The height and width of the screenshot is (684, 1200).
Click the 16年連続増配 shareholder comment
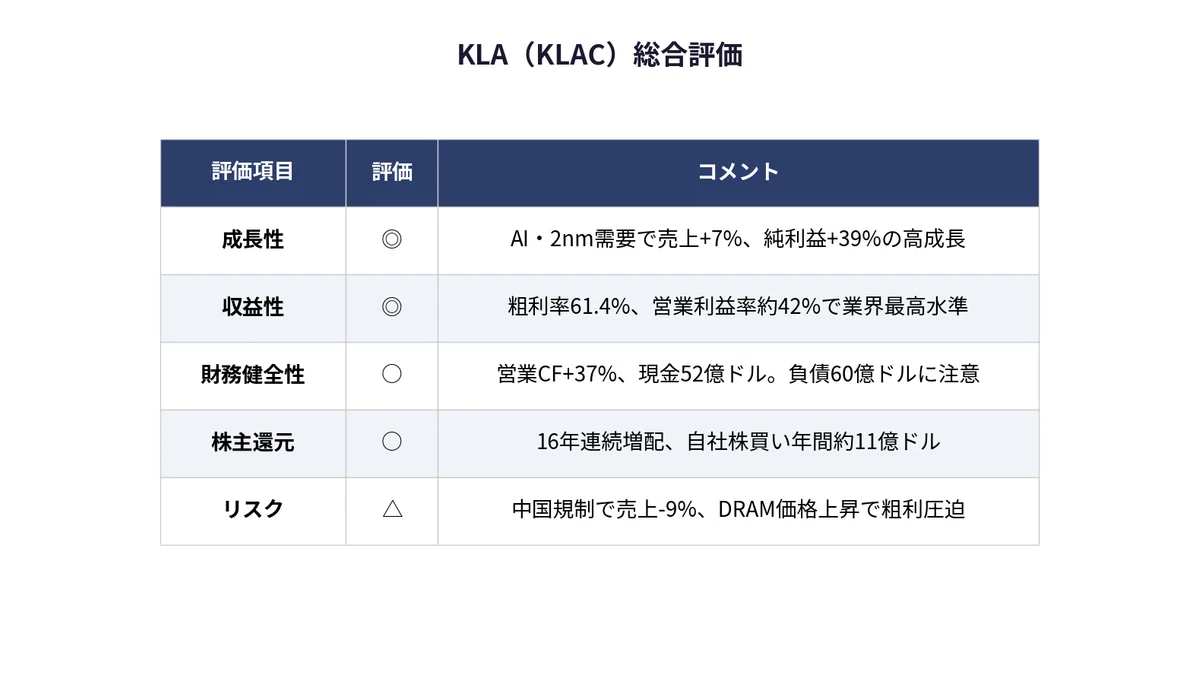click(x=738, y=442)
